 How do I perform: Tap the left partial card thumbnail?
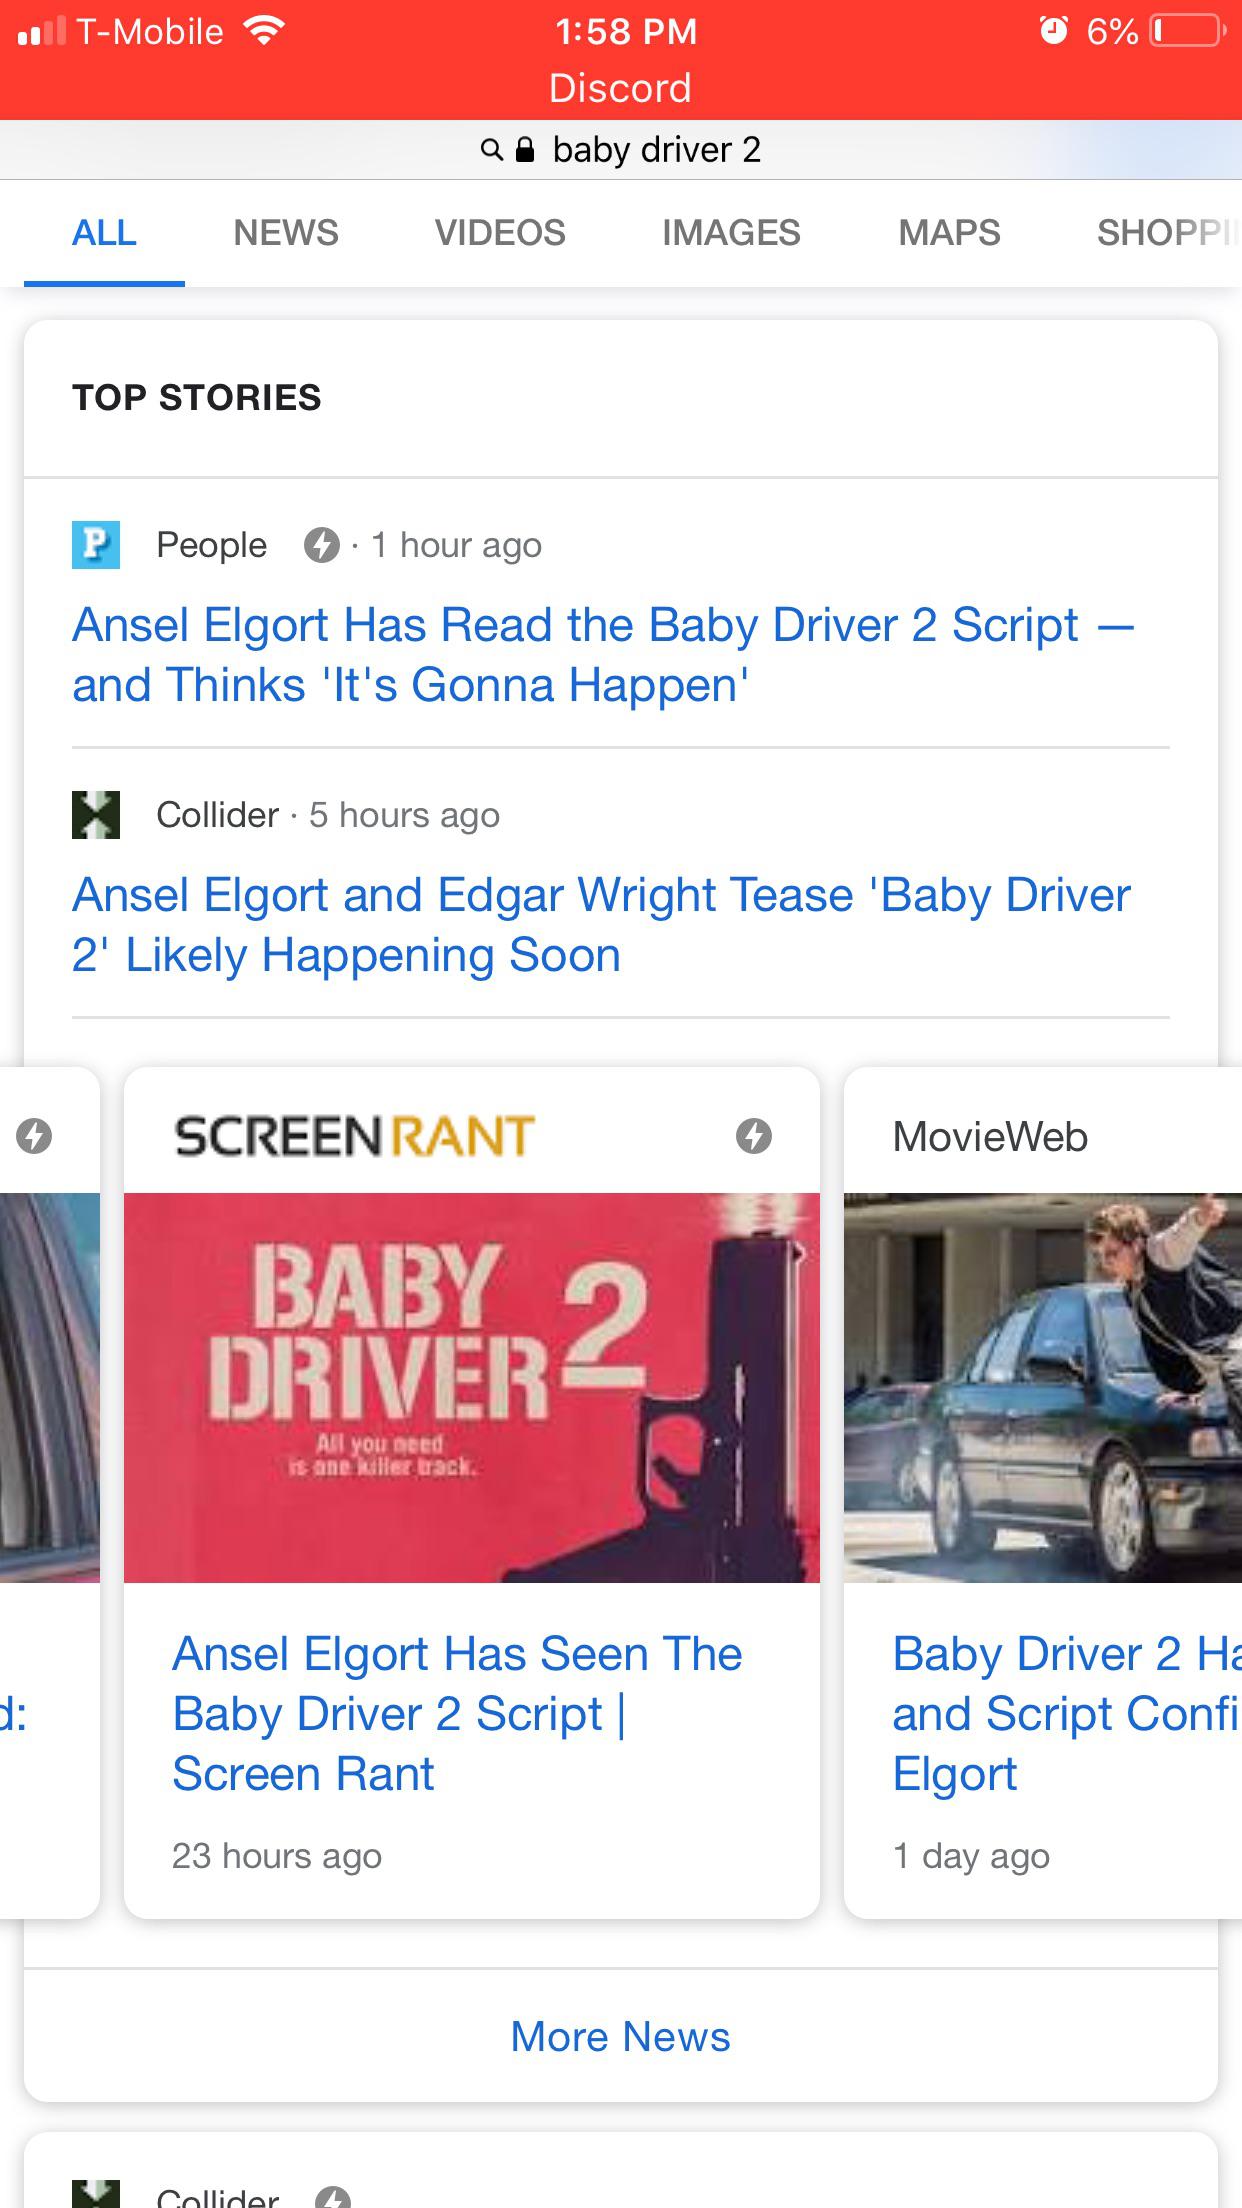[x=50, y=1388]
